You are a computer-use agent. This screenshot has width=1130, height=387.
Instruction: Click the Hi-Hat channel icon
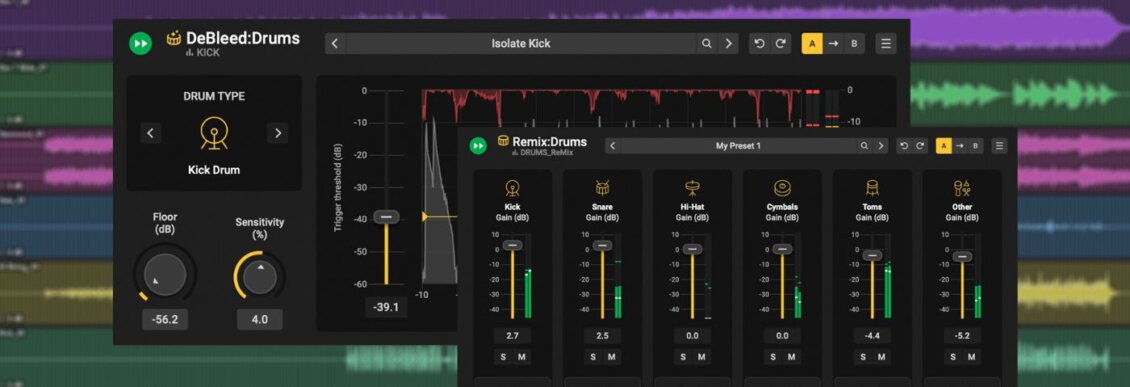(693, 188)
